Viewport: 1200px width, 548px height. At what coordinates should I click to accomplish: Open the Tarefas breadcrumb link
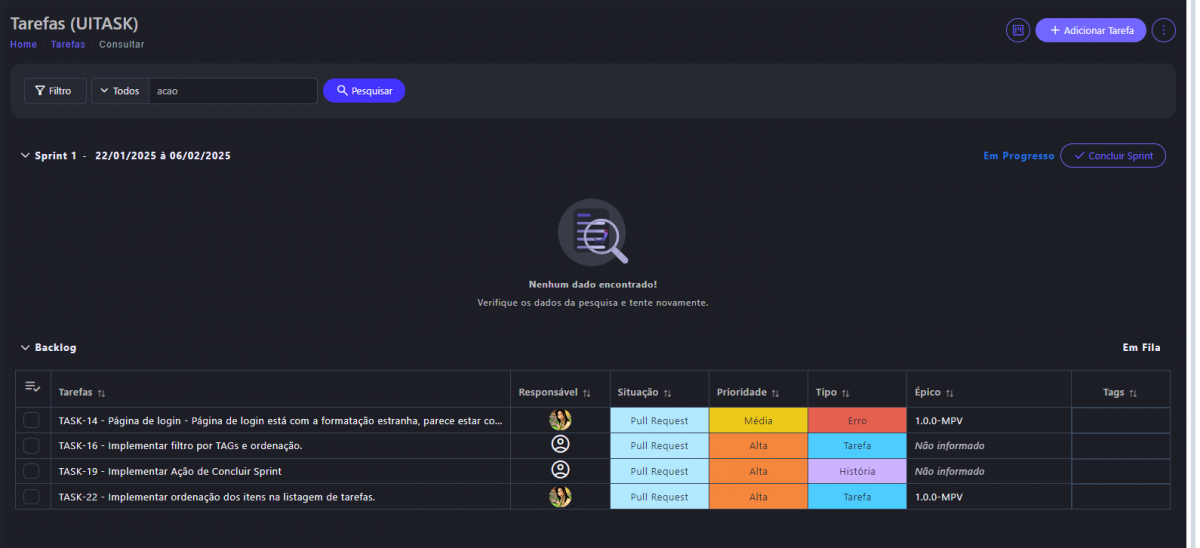pos(68,44)
